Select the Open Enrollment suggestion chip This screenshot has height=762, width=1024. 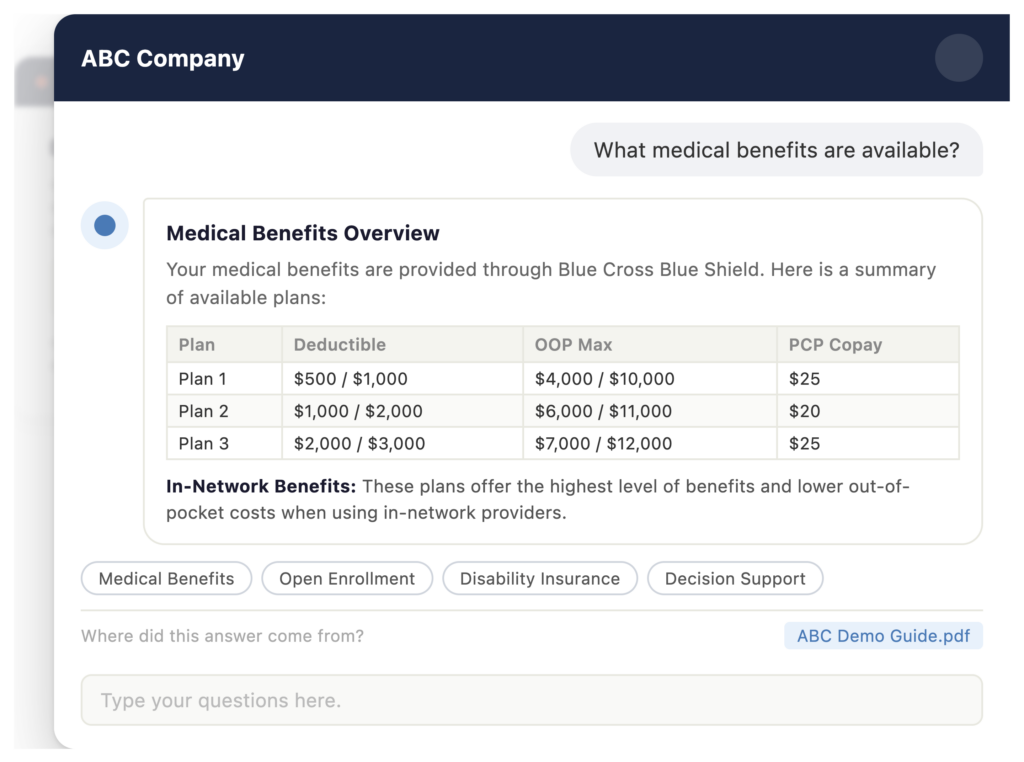pos(347,578)
